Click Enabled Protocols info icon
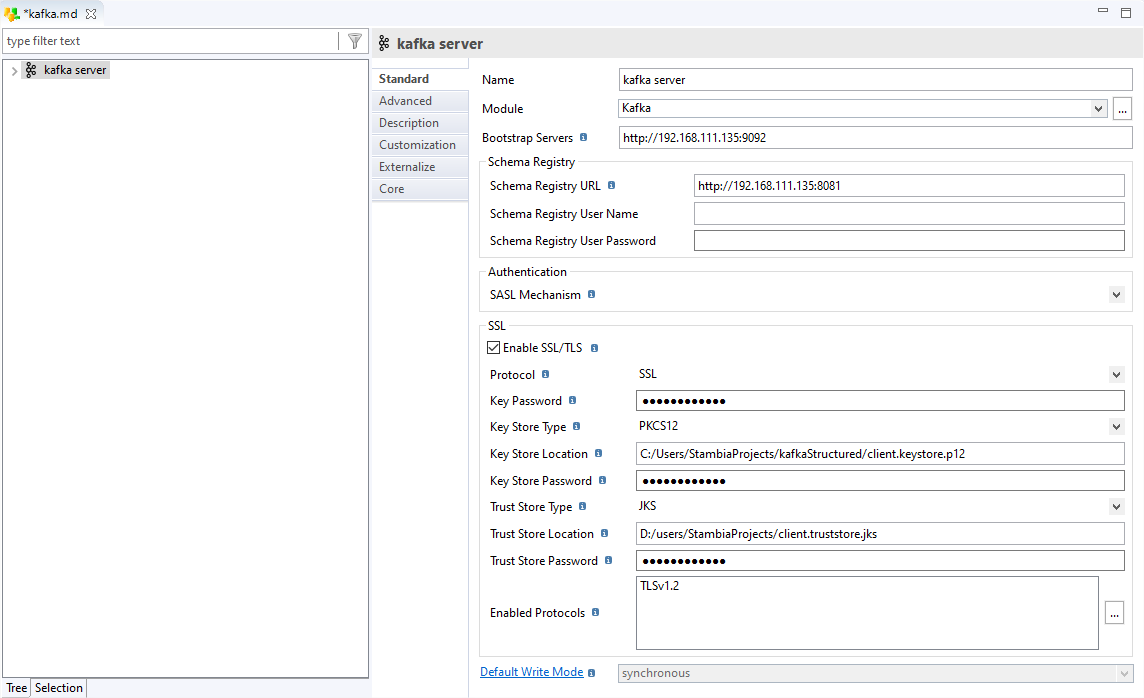The width and height of the screenshot is (1144, 698). point(595,612)
